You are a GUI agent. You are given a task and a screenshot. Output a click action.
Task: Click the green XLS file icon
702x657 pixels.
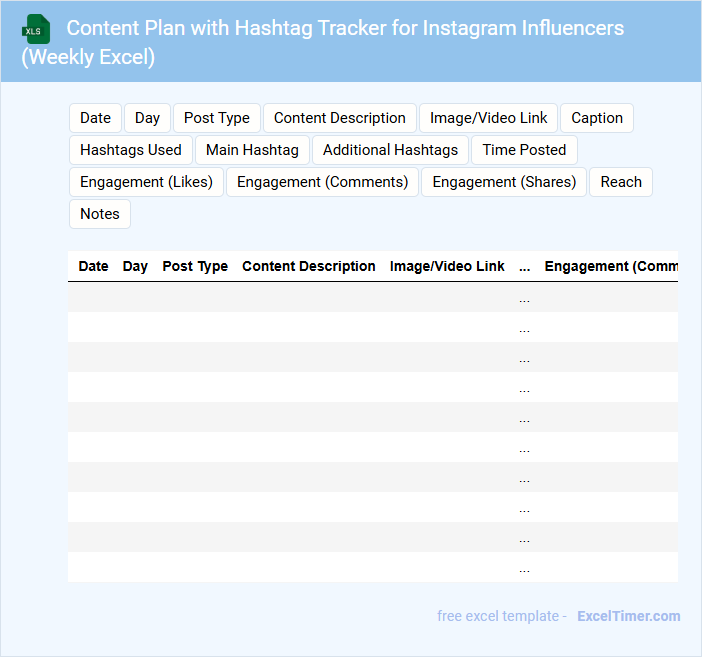pos(36,29)
